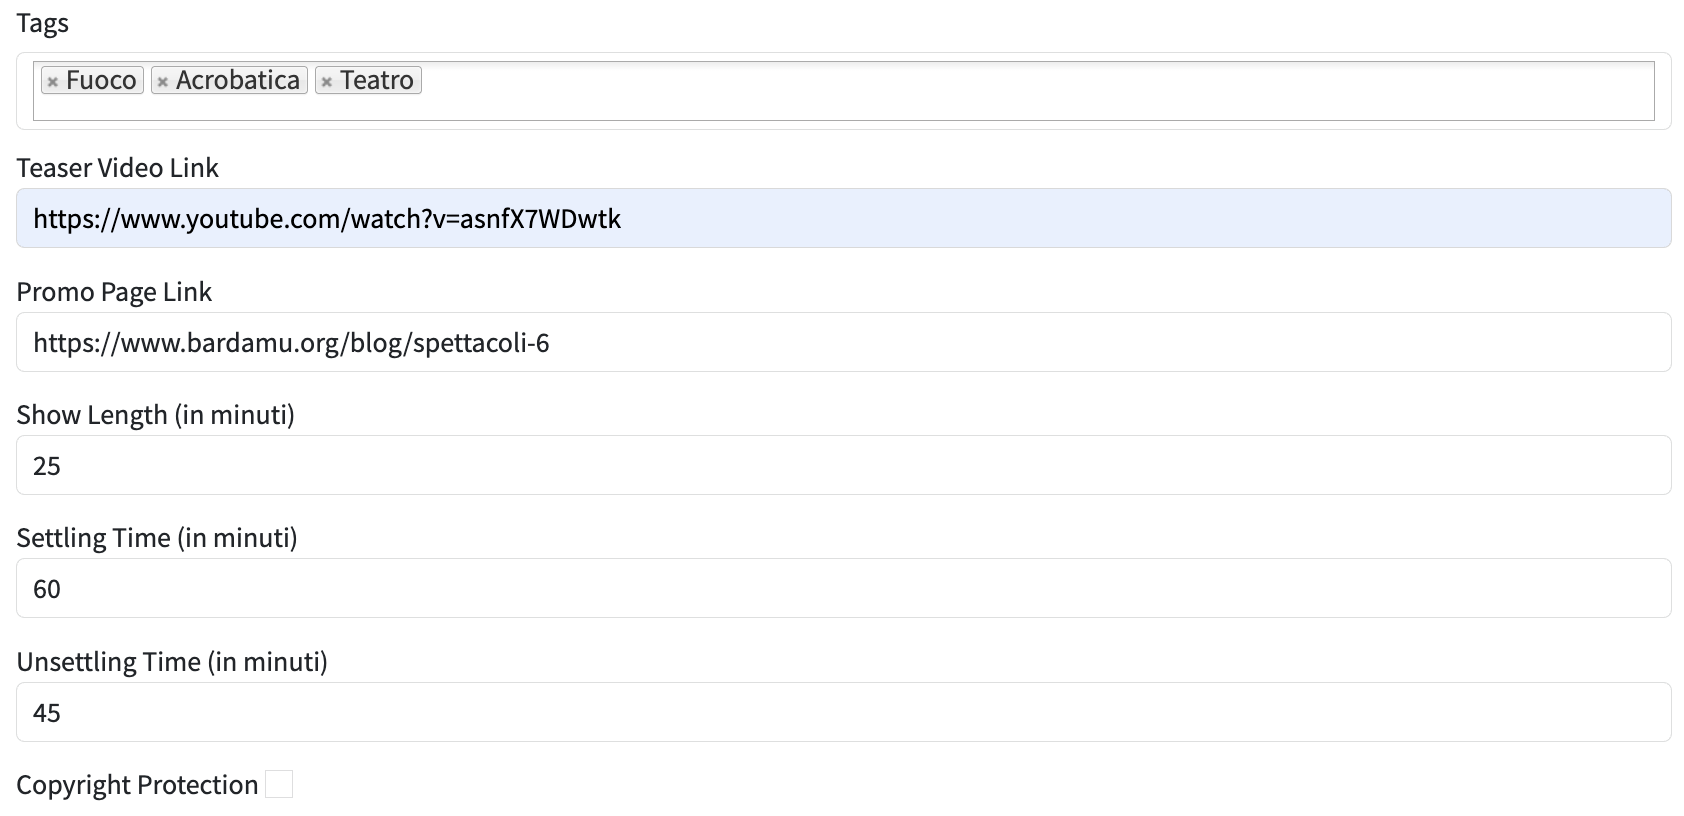Remove the Acrobatica tag

(x=162, y=82)
